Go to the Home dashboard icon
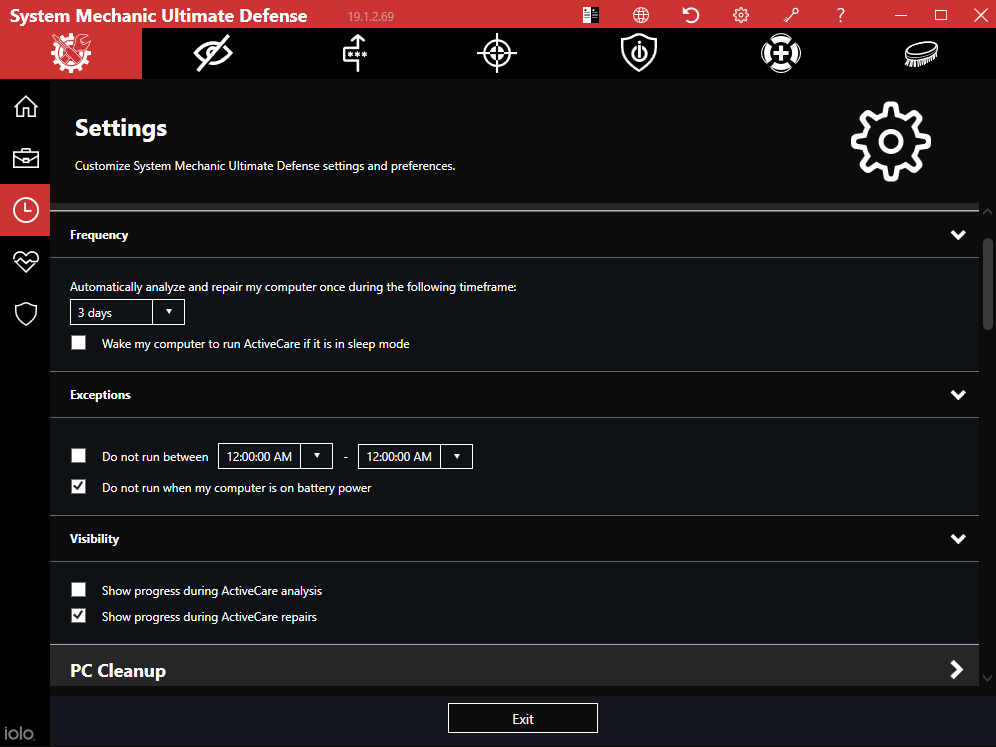Image resolution: width=996 pixels, height=747 pixels. [x=25, y=106]
